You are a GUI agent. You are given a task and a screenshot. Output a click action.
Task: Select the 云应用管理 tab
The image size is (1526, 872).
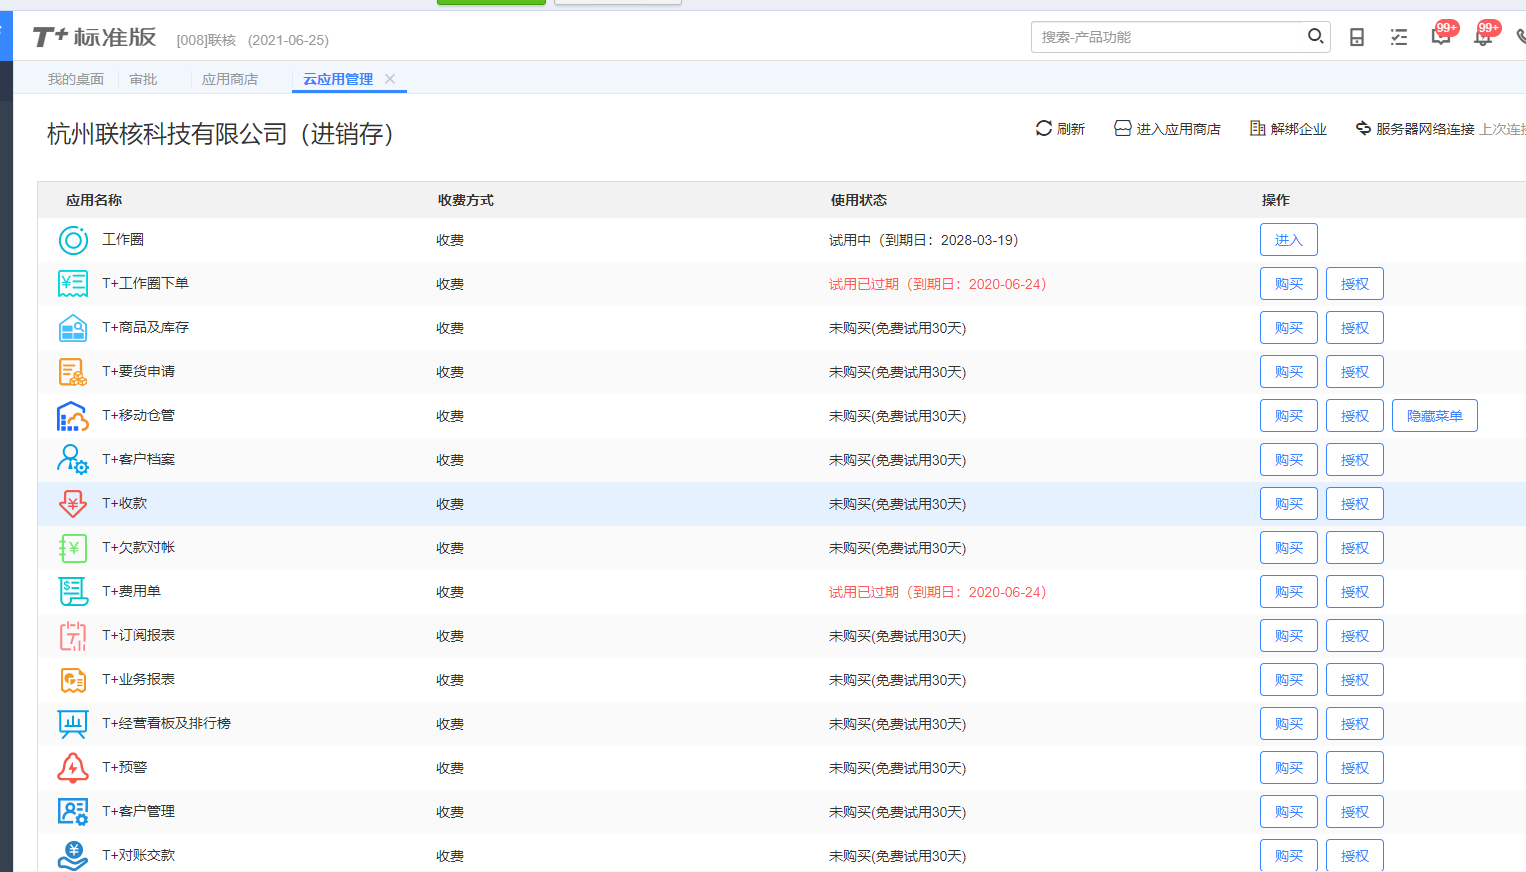coord(338,79)
